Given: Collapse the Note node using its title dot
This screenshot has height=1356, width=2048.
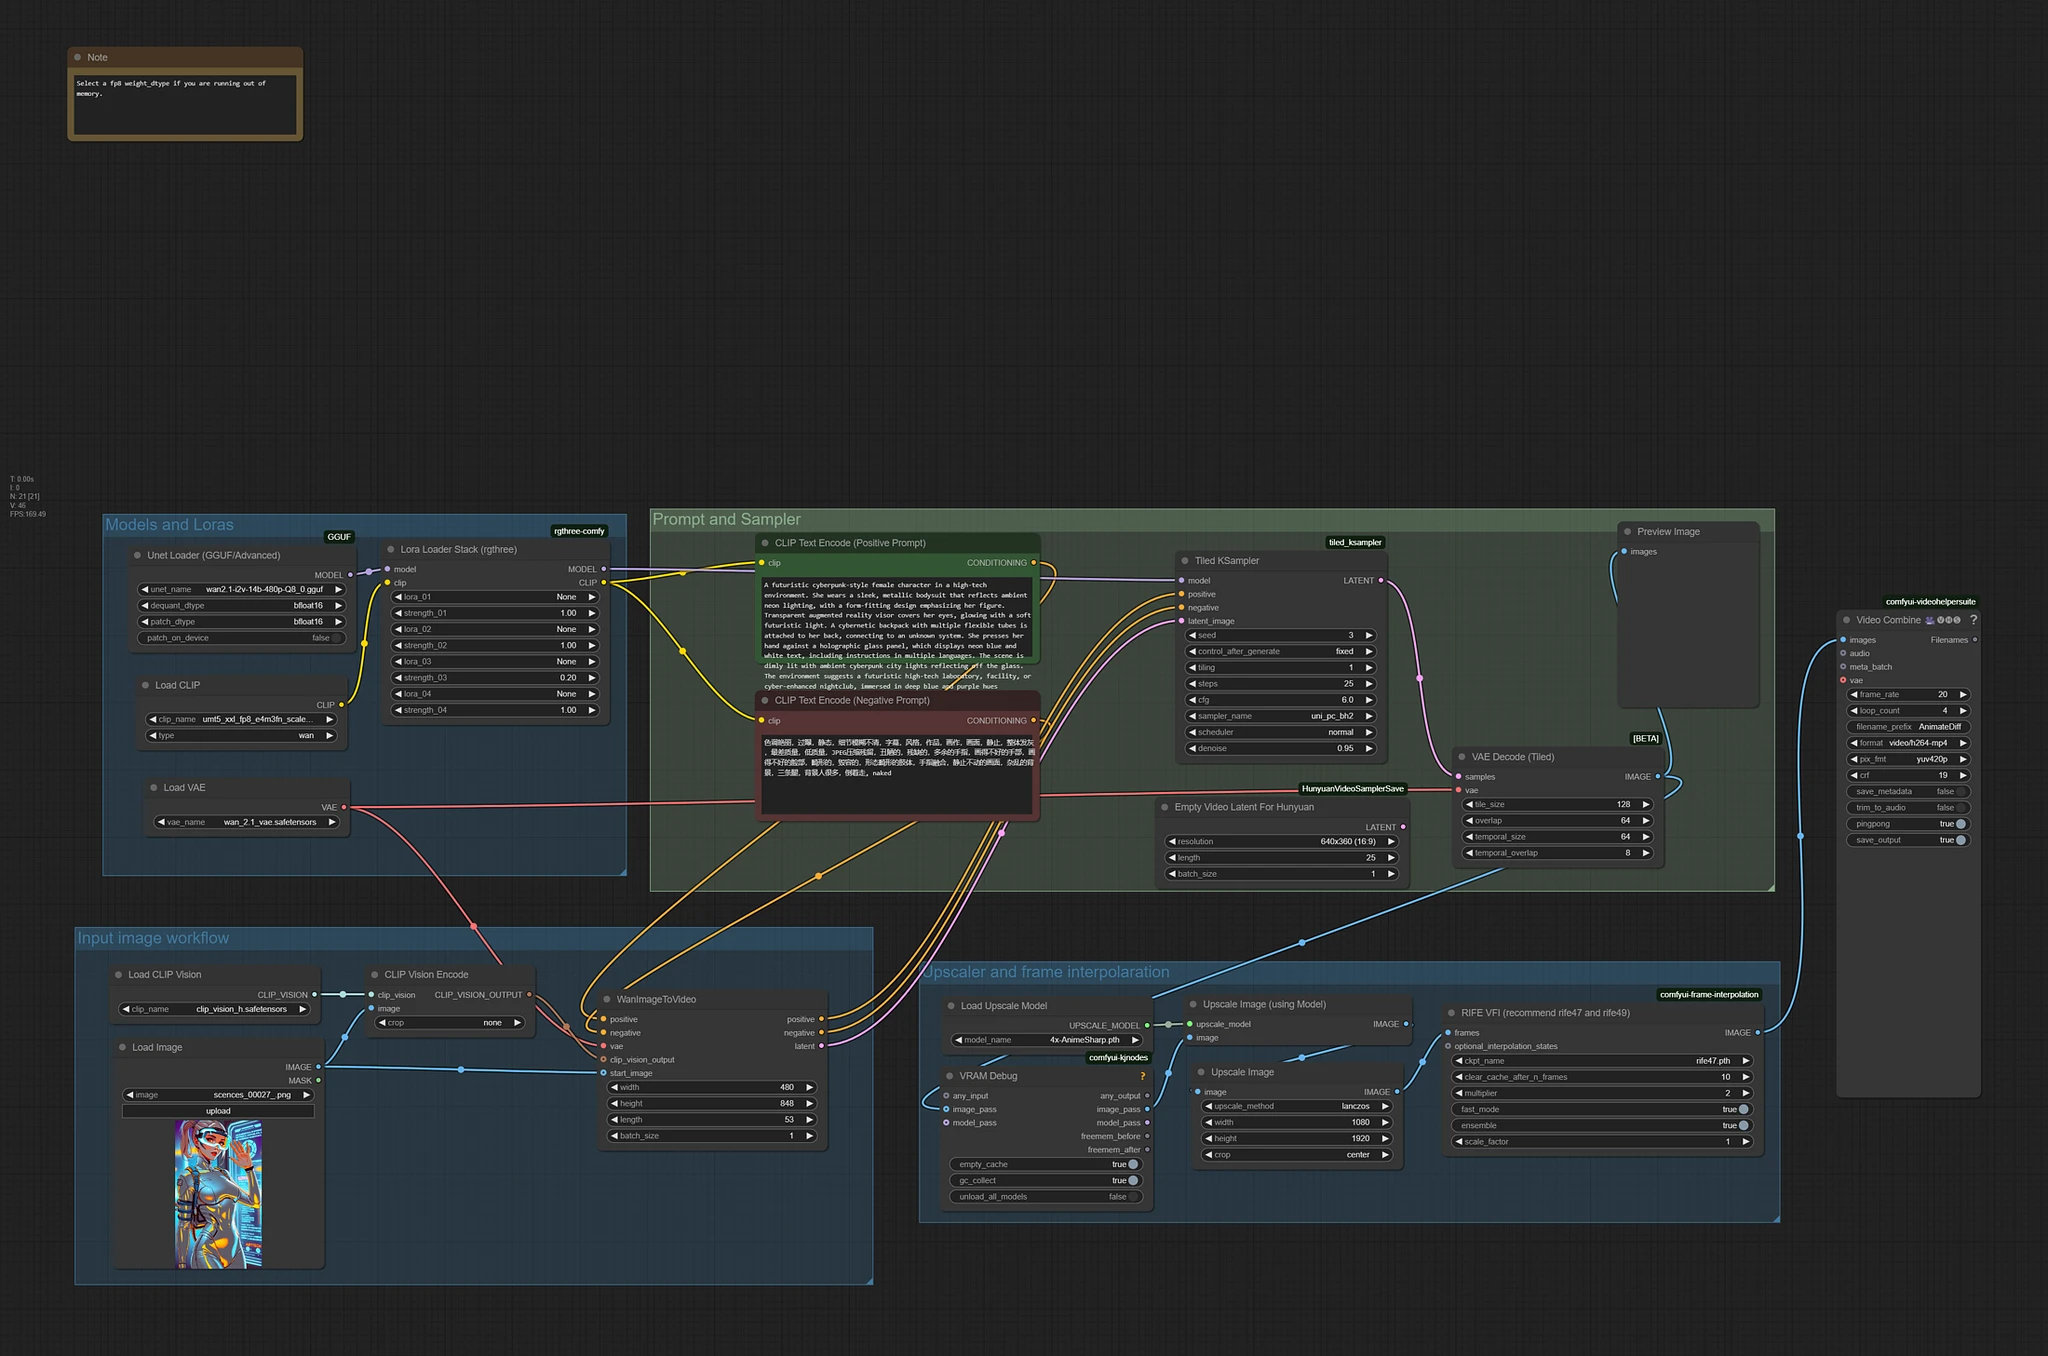Looking at the screenshot, I should pos(78,58).
